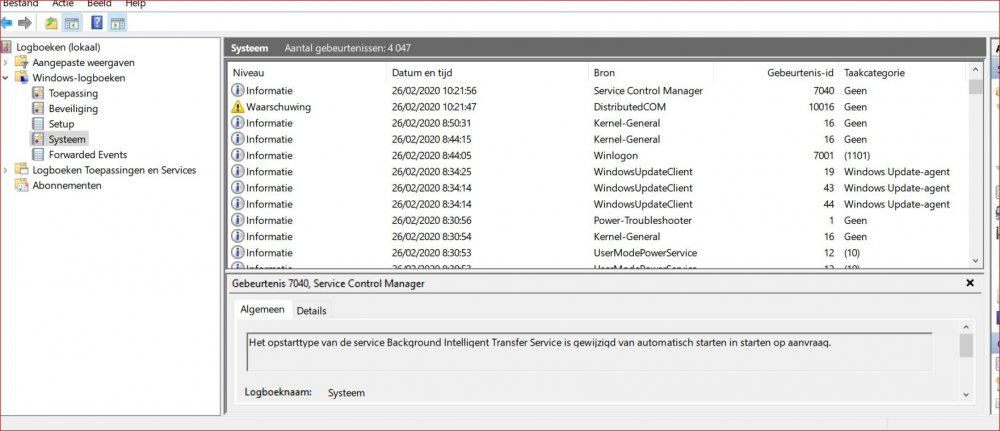Switch to the Details tab

pyautogui.click(x=311, y=310)
